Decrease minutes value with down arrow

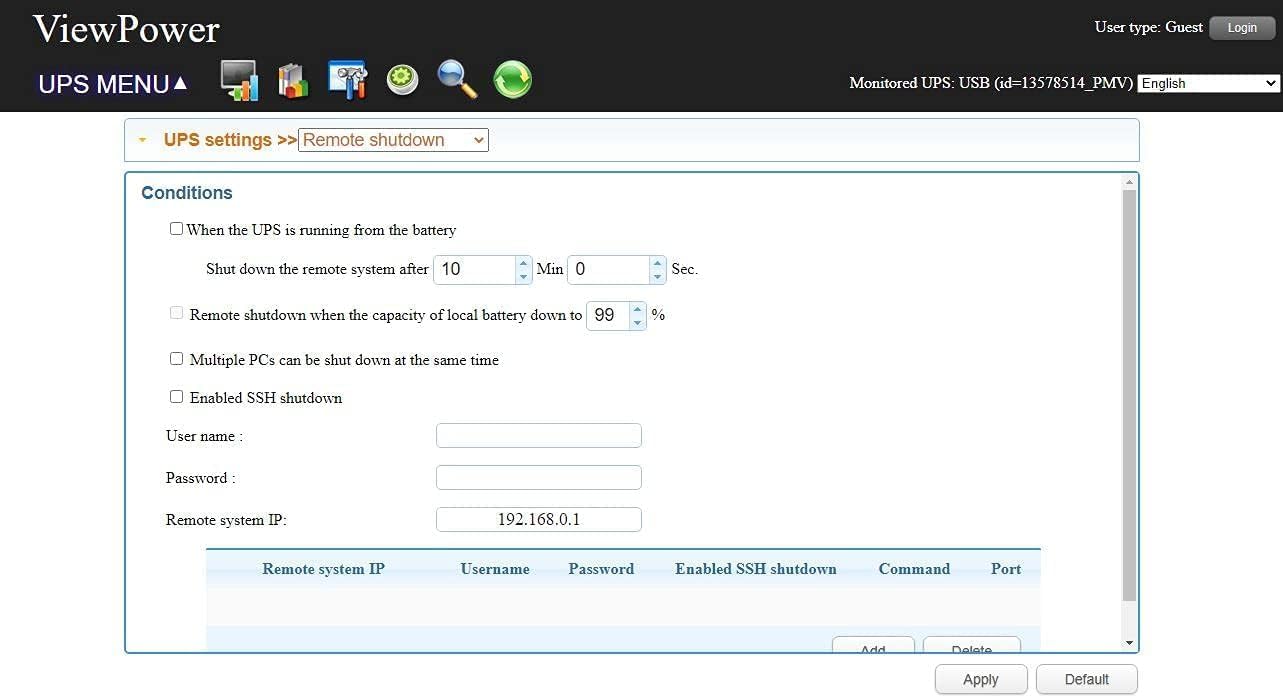tap(523, 276)
